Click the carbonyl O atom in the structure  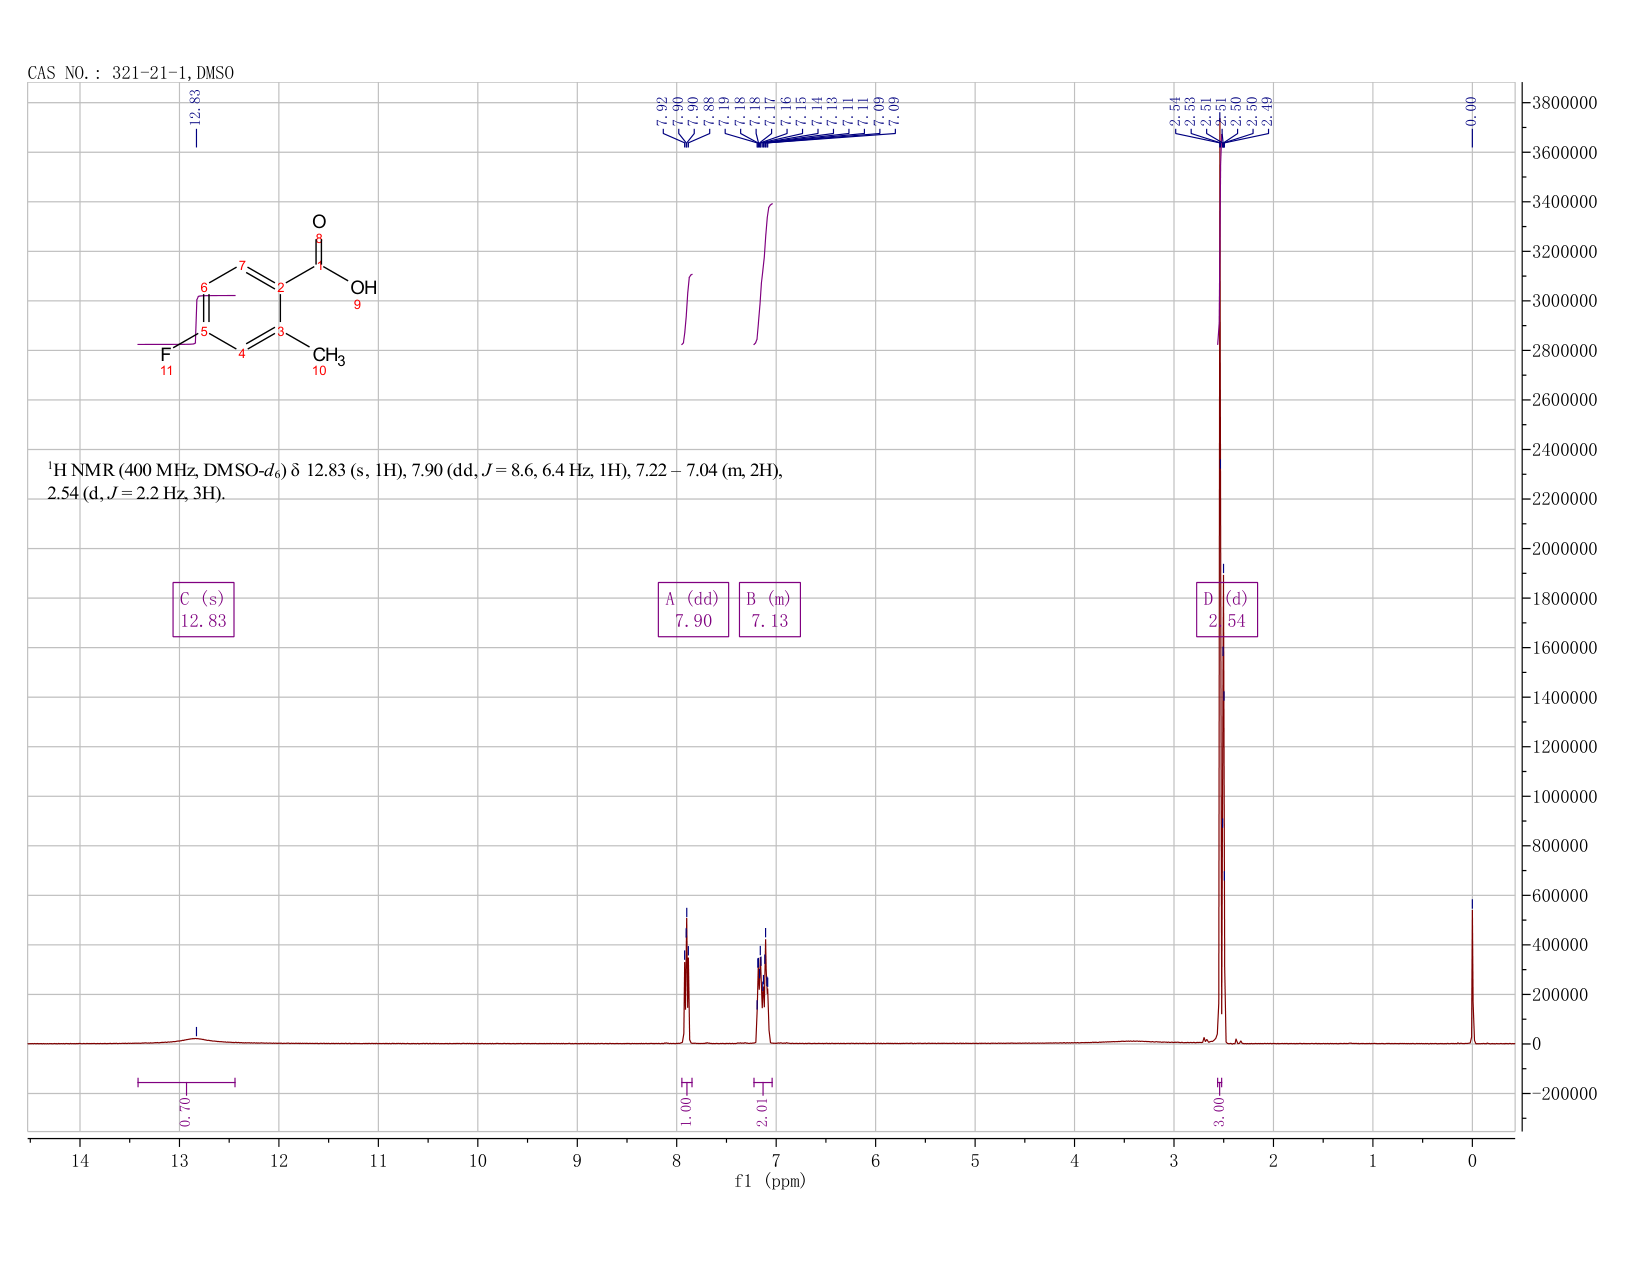(x=319, y=222)
